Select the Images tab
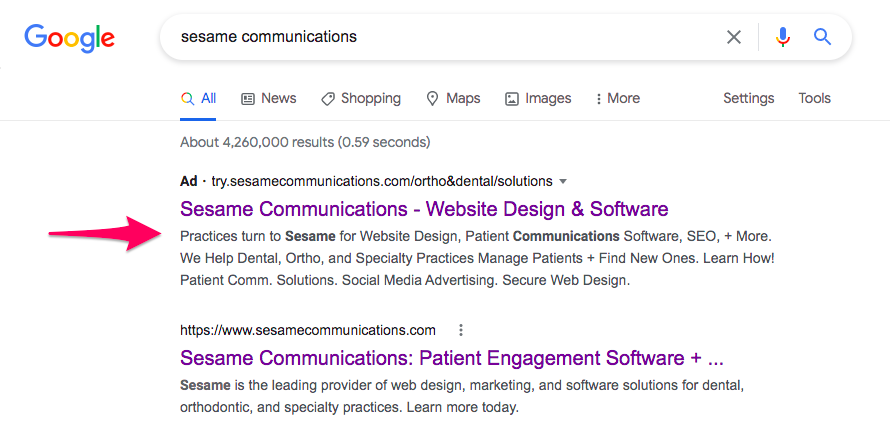This screenshot has width=890, height=423. pyautogui.click(x=538, y=98)
